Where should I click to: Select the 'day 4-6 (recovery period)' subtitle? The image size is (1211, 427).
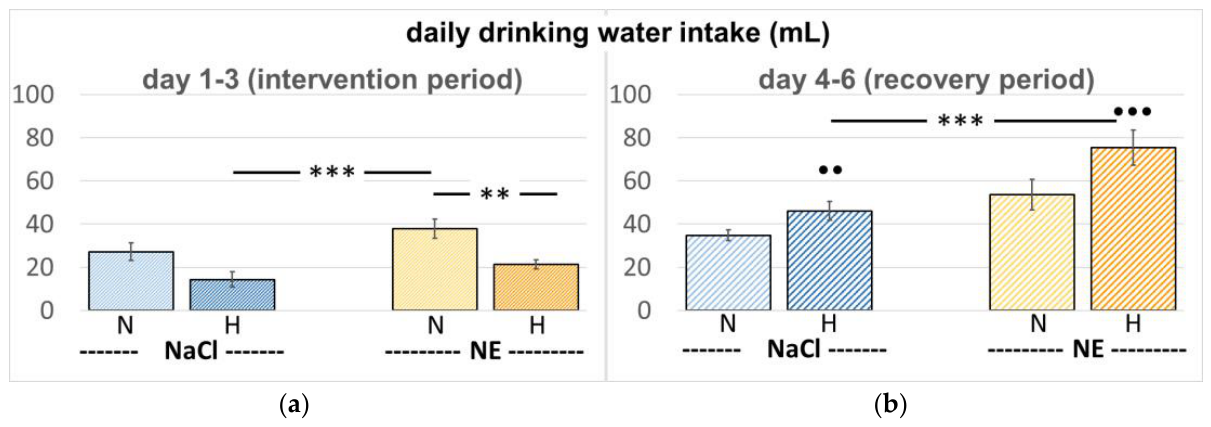[x=912, y=79]
